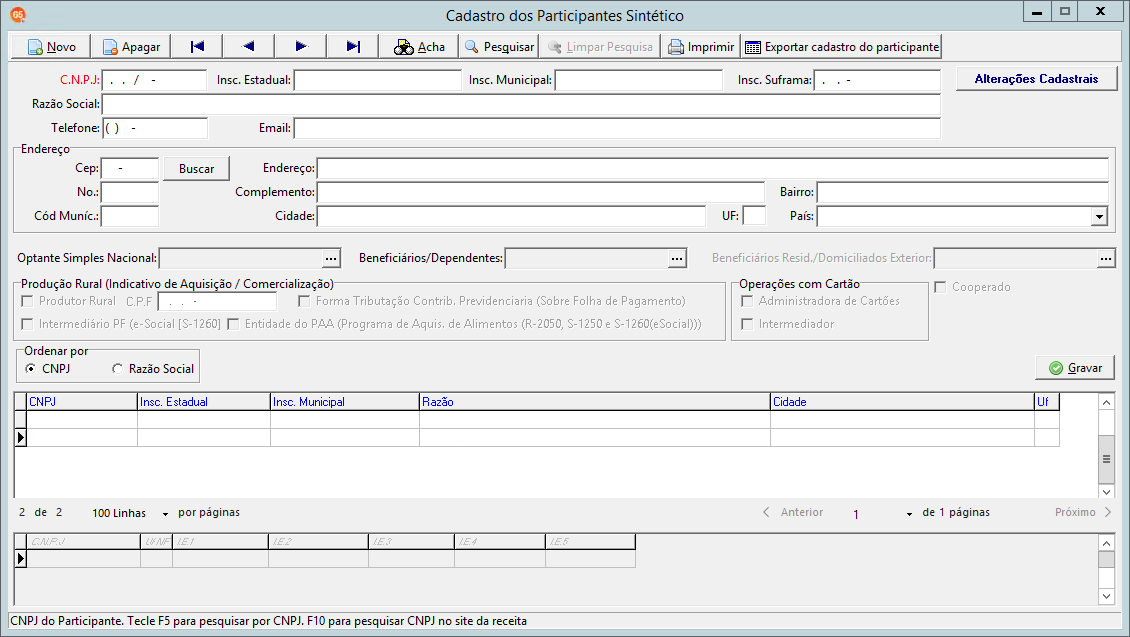Expand the 100 Linhas per page dropdown

pos(165,513)
